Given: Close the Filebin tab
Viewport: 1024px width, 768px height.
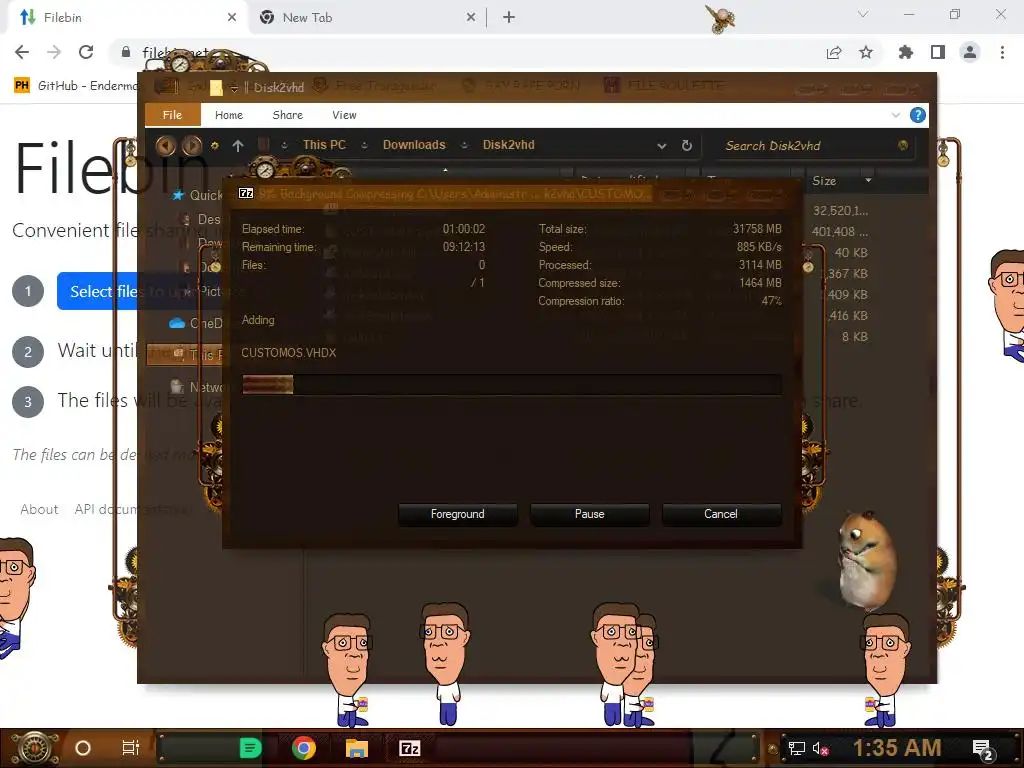Looking at the screenshot, I should click(232, 18).
